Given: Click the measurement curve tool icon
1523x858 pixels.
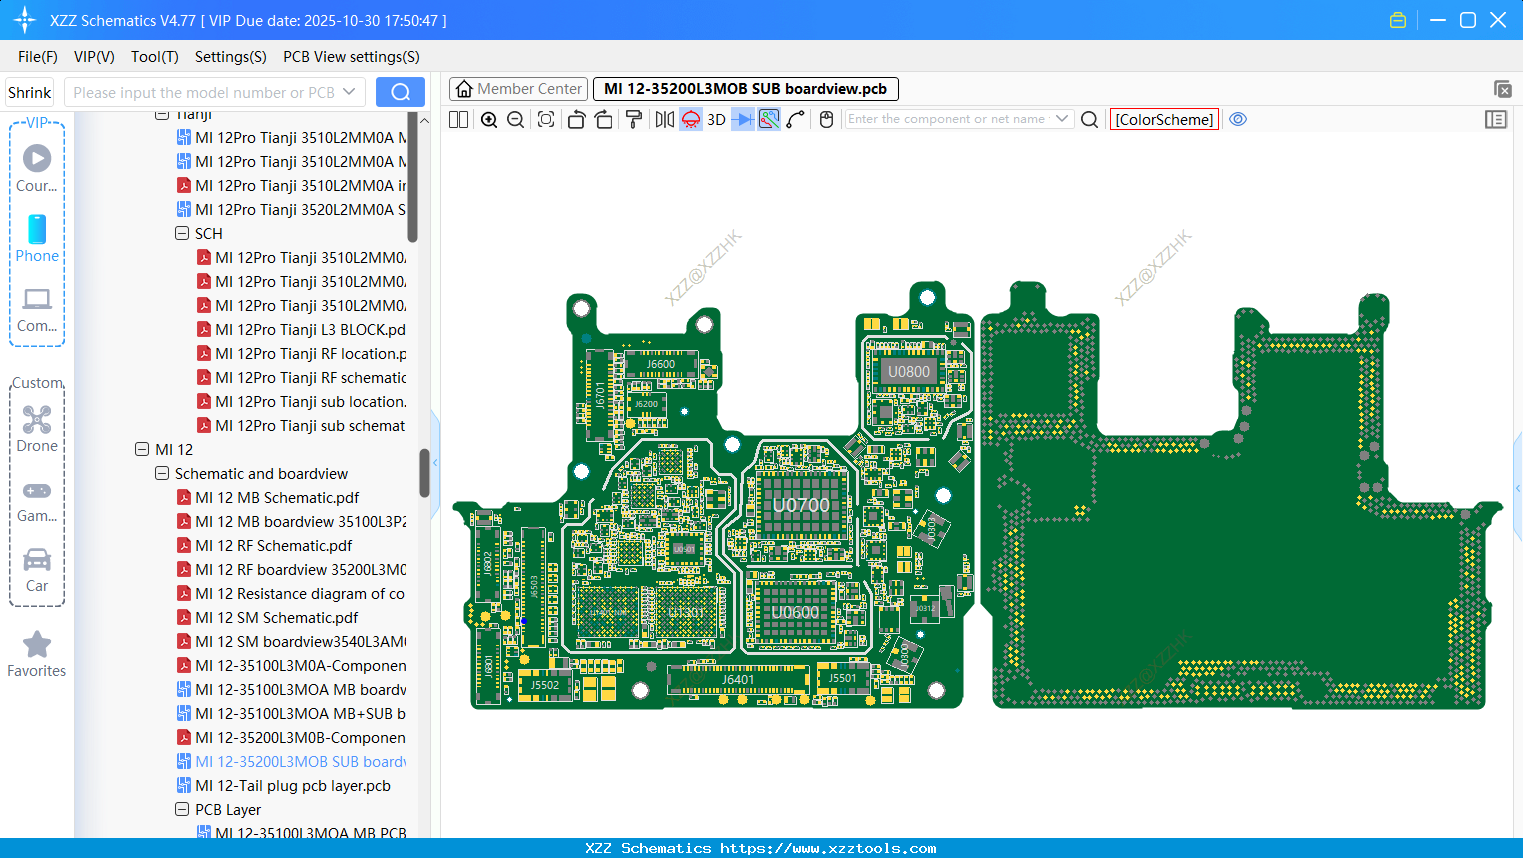Looking at the screenshot, I should (x=796, y=119).
